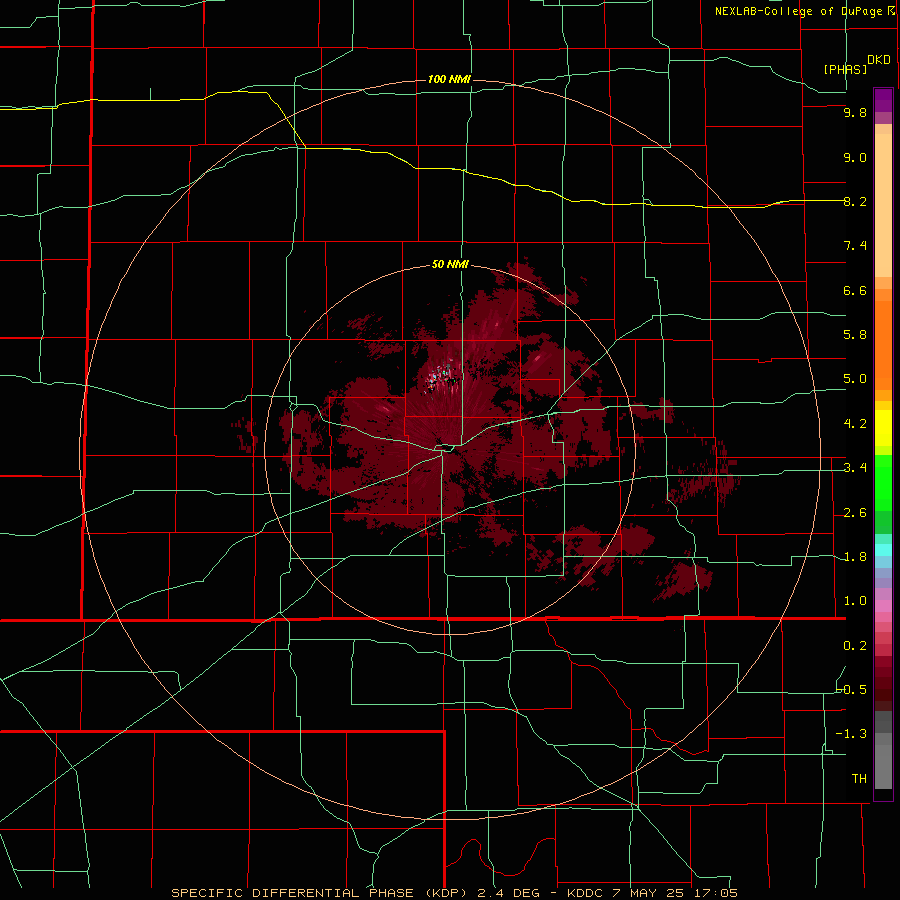Image resolution: width=900 pixels, height=900 pixels.
Task: Click the cyan high-KDP pixels in the radar echo
Action: click(x=441, y=375)
